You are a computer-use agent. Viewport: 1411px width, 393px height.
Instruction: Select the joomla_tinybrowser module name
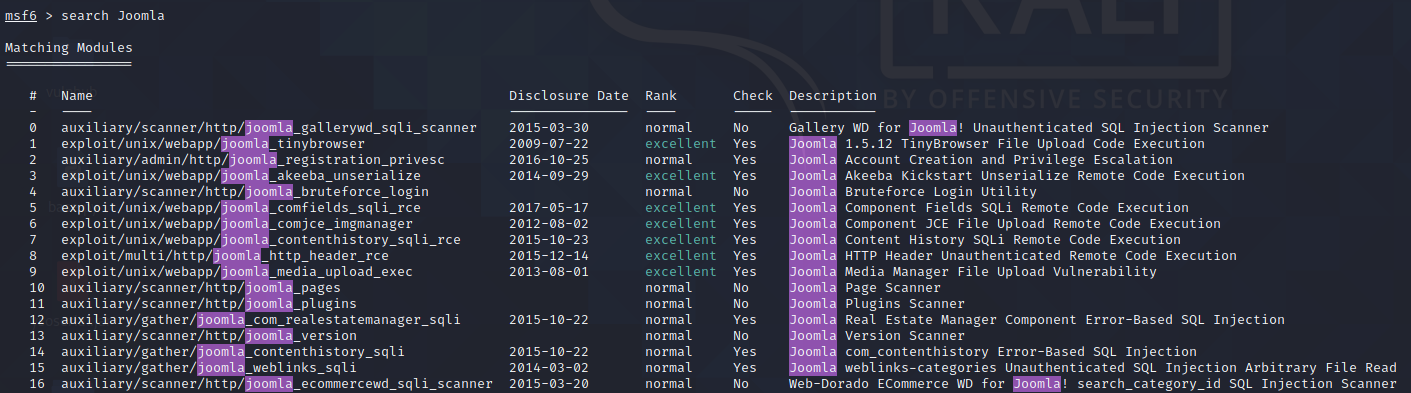point(213,144)
